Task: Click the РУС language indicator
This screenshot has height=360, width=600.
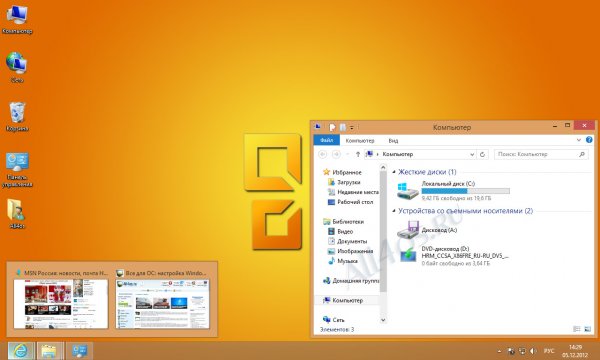Action: pyautogui.click(x=549, y=351)
